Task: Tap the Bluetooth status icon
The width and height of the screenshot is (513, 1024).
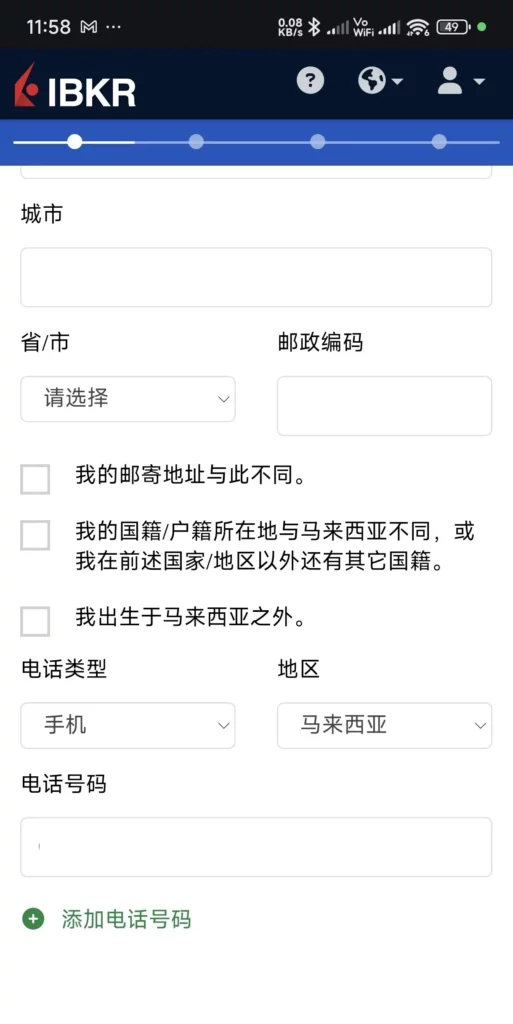Action: click(x=314, y=27)
